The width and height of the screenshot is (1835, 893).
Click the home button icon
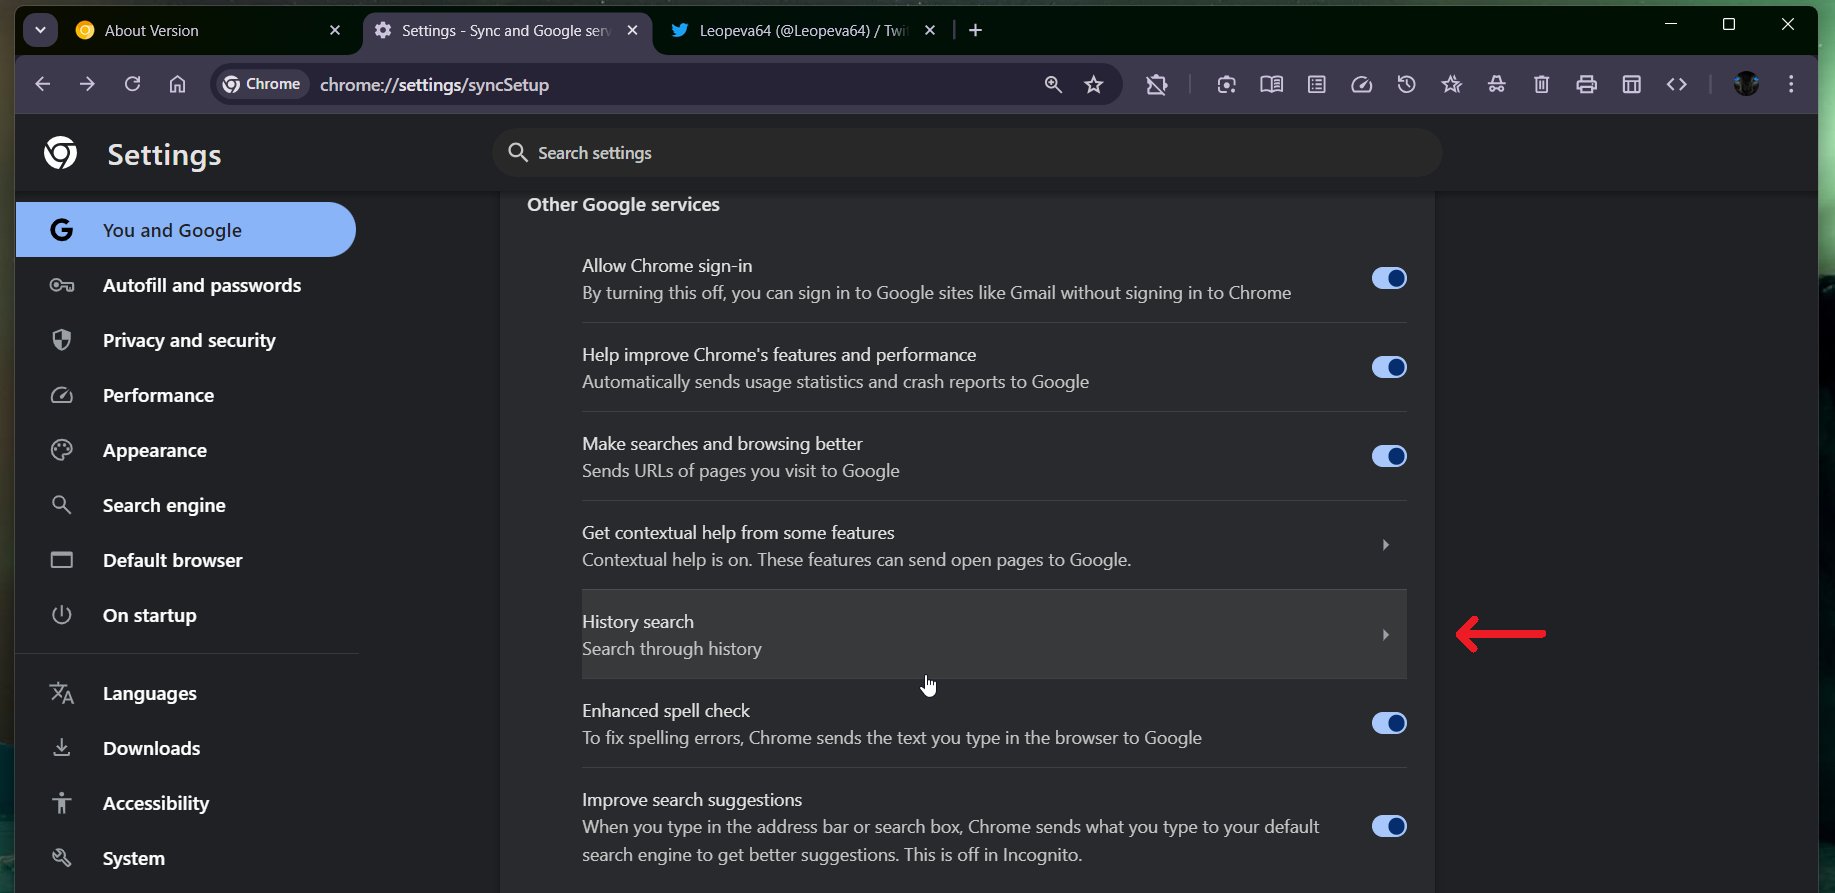coord(177,85)
